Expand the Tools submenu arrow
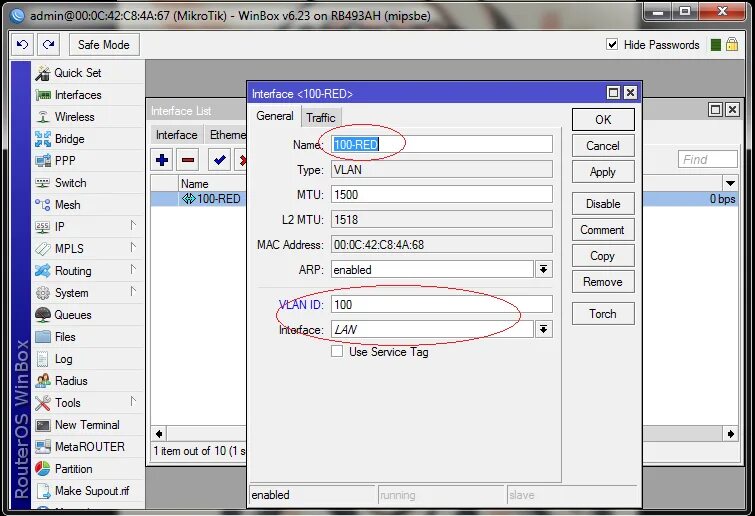The image size is (755, 516). pyautogui.click(x=133, y=401)
